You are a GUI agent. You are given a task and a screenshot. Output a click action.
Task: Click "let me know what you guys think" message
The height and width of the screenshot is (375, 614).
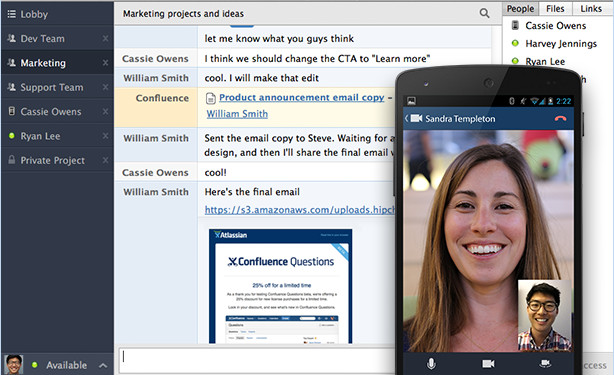(x=279, y=38)
